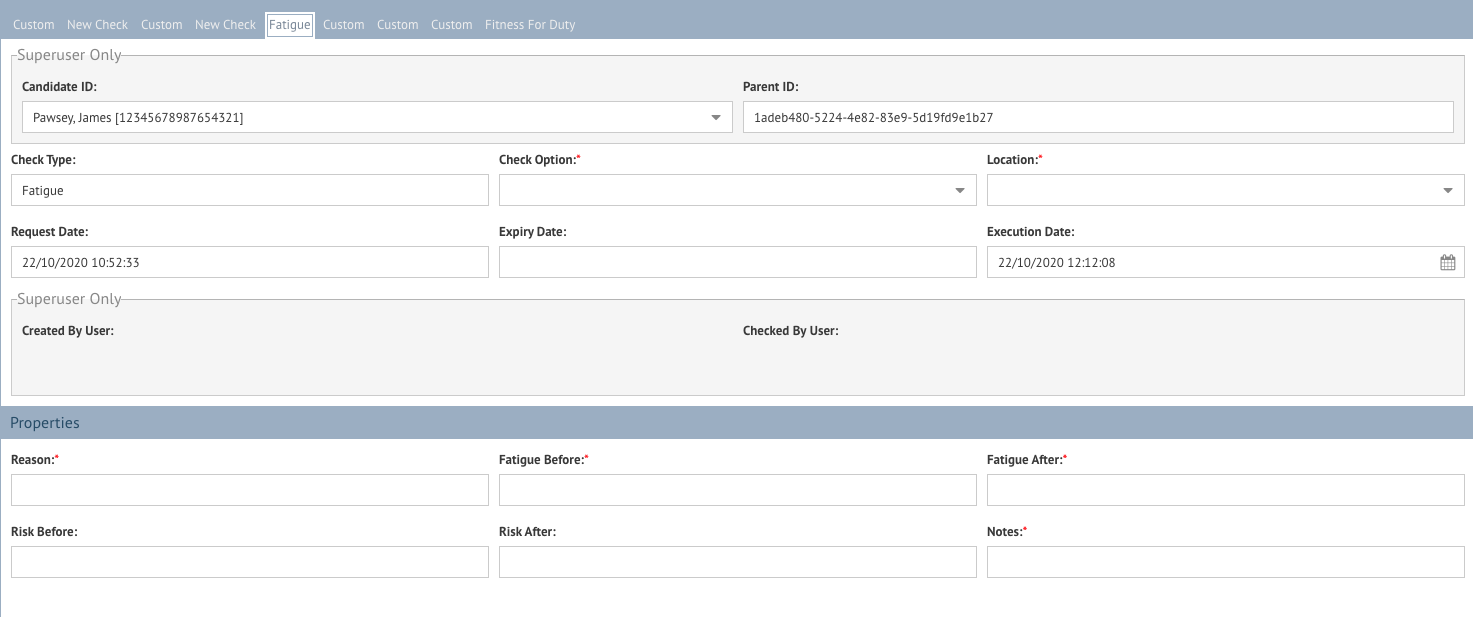Select the active Fatigue tab
The height and width of the screenshot is (617, 1473).
click(x=290, y=24)
